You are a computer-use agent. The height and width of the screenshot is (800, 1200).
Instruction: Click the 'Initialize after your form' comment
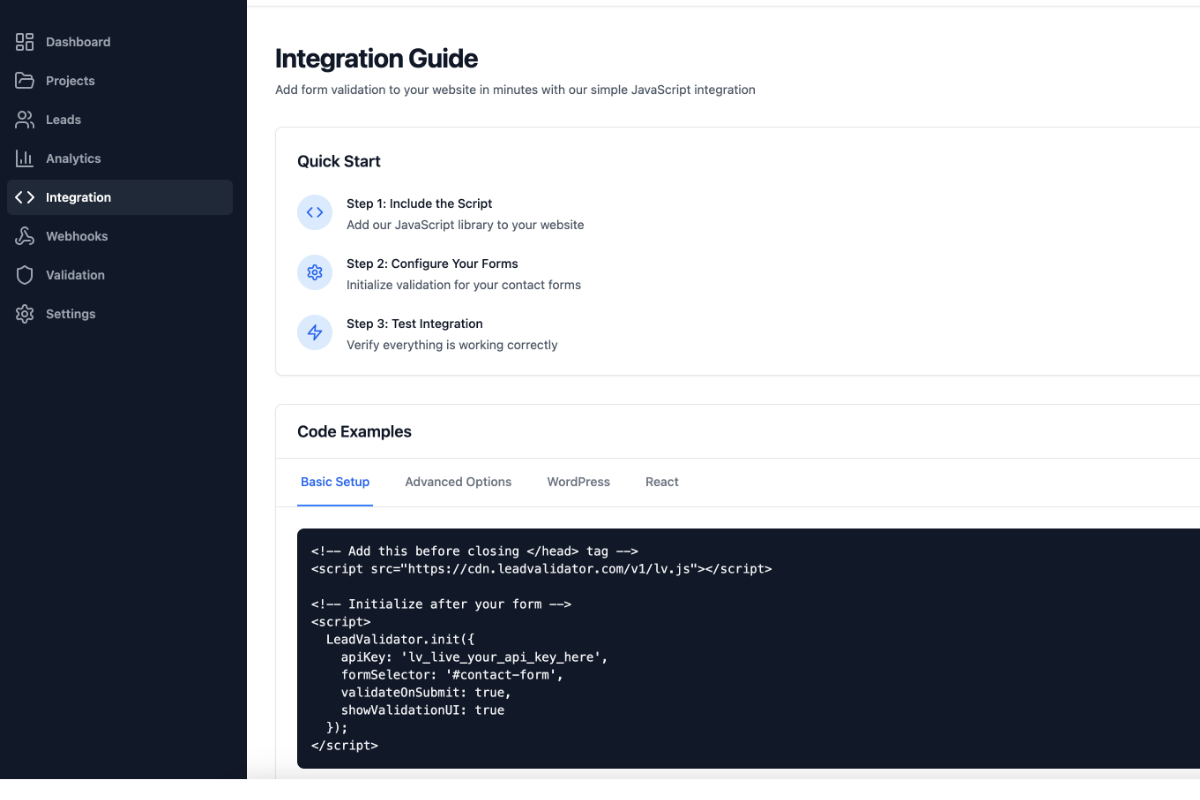pyautogui.click(x=441, y=604)
